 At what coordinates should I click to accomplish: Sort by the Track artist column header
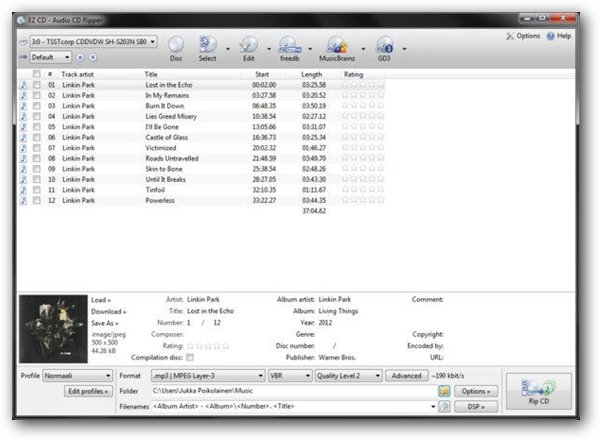pos(77,74)
